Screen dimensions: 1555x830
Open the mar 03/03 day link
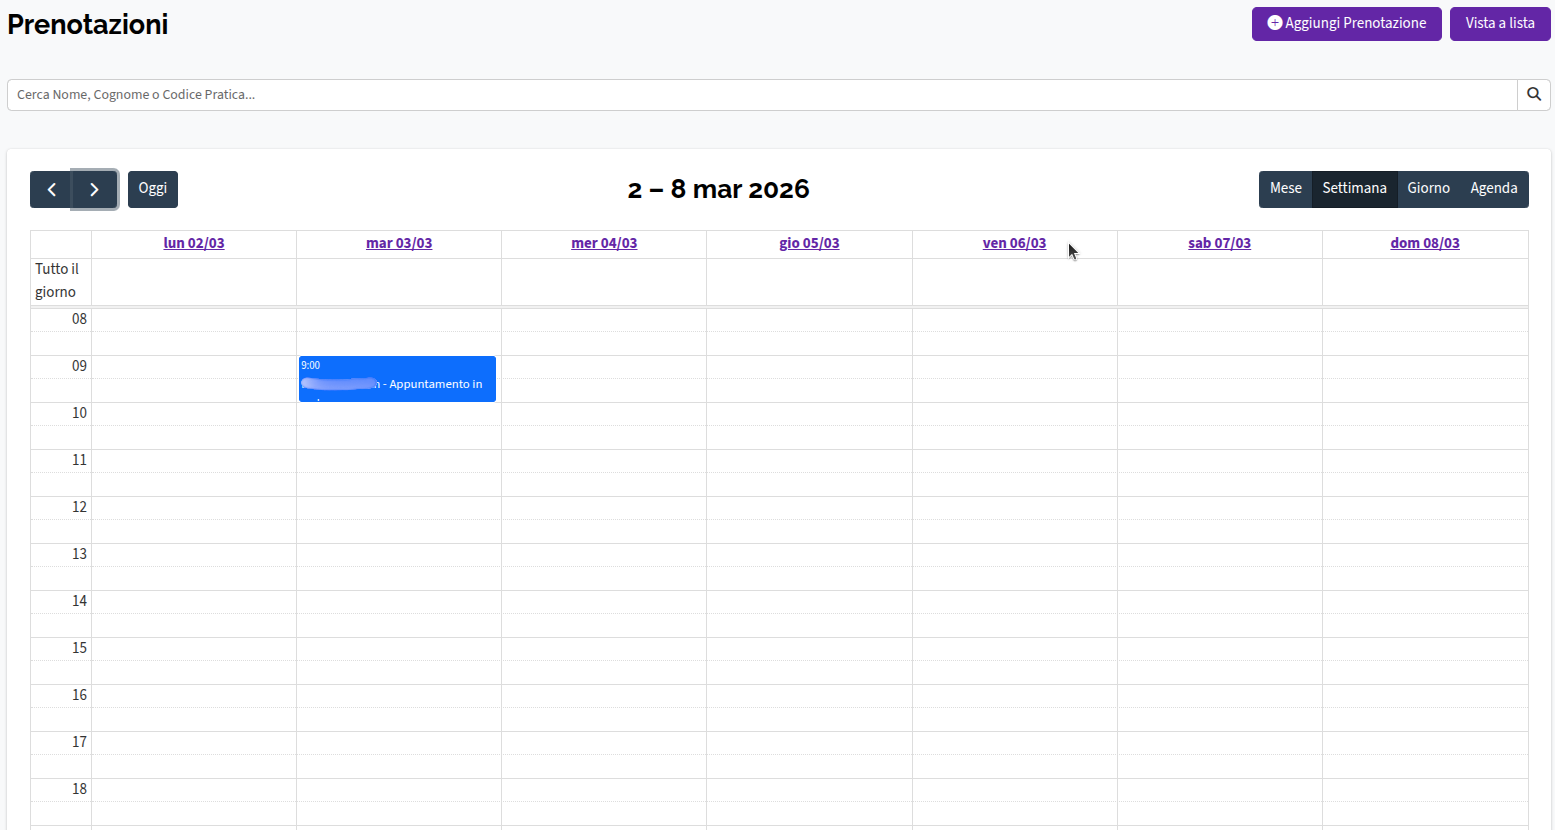398,242
